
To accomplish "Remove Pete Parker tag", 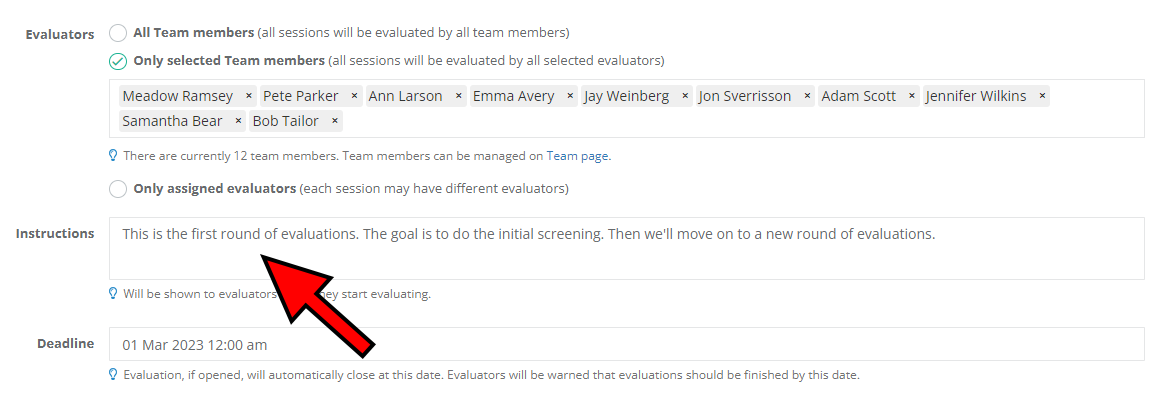I will (x=354, y=96).
